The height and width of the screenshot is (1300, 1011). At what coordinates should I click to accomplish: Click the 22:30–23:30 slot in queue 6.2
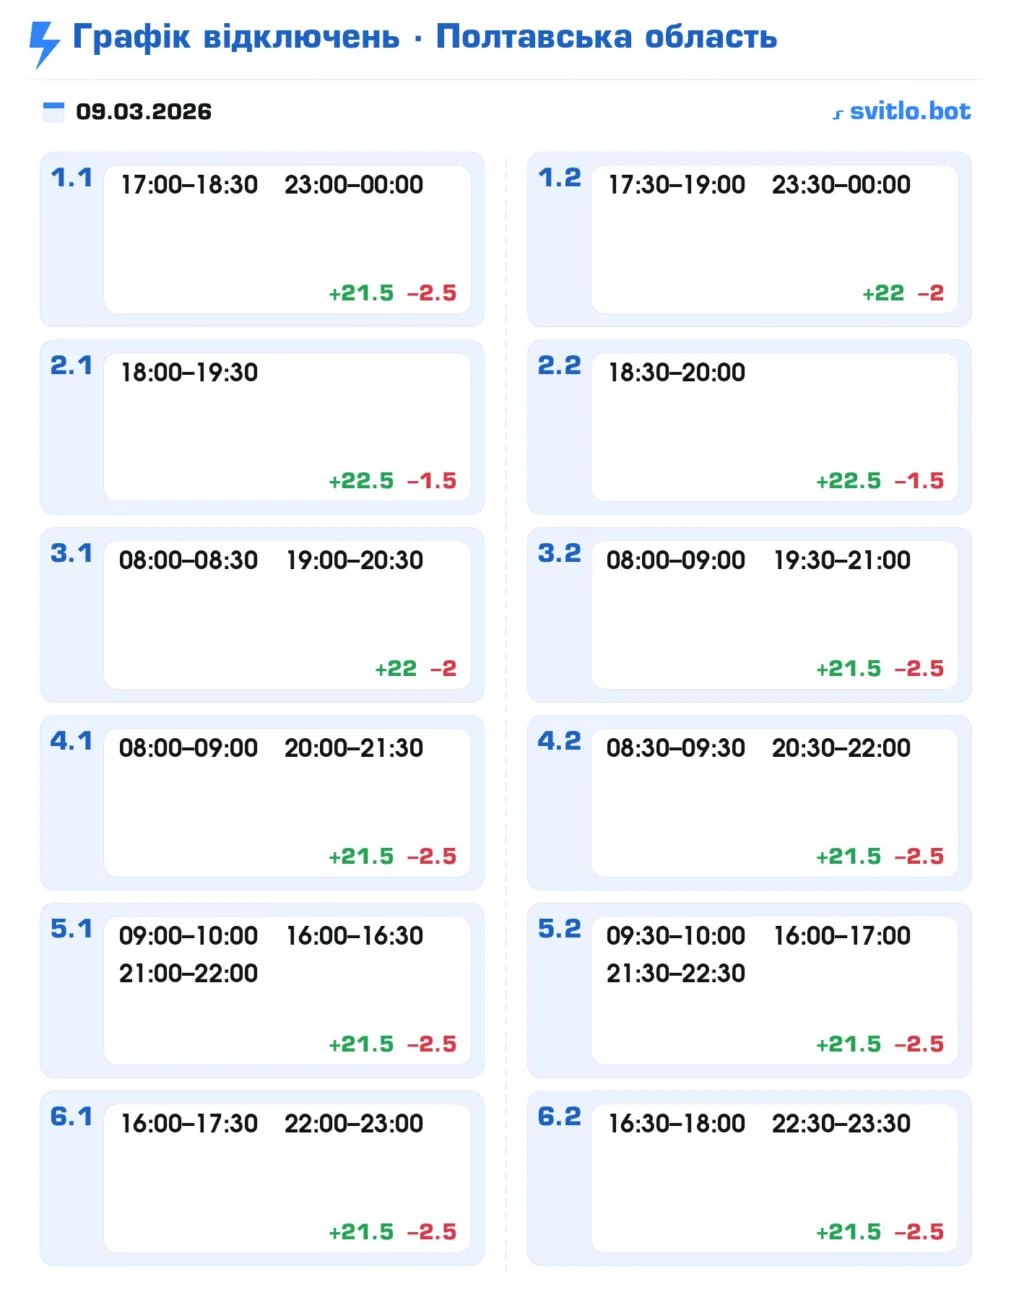click(x=841, y=1124)
